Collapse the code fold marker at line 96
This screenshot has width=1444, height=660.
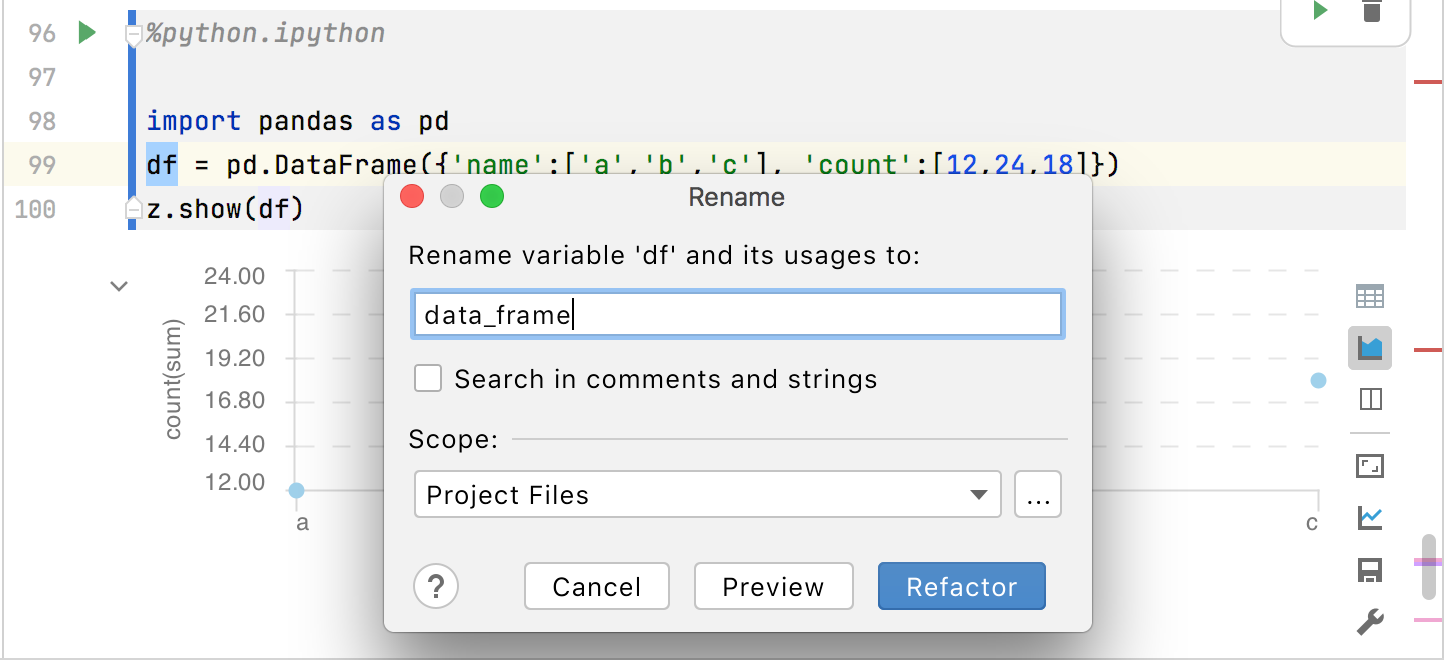[133, 32]
